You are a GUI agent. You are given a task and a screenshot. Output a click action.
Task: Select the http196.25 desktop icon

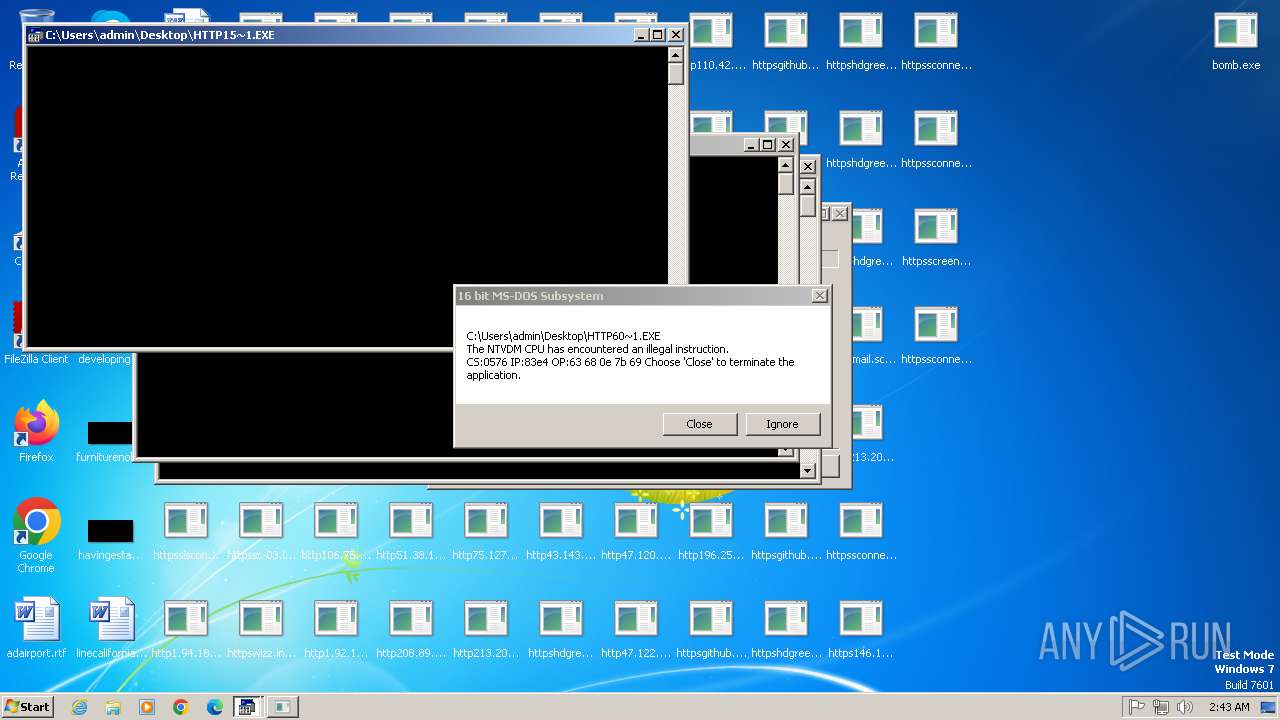(711, 532)
